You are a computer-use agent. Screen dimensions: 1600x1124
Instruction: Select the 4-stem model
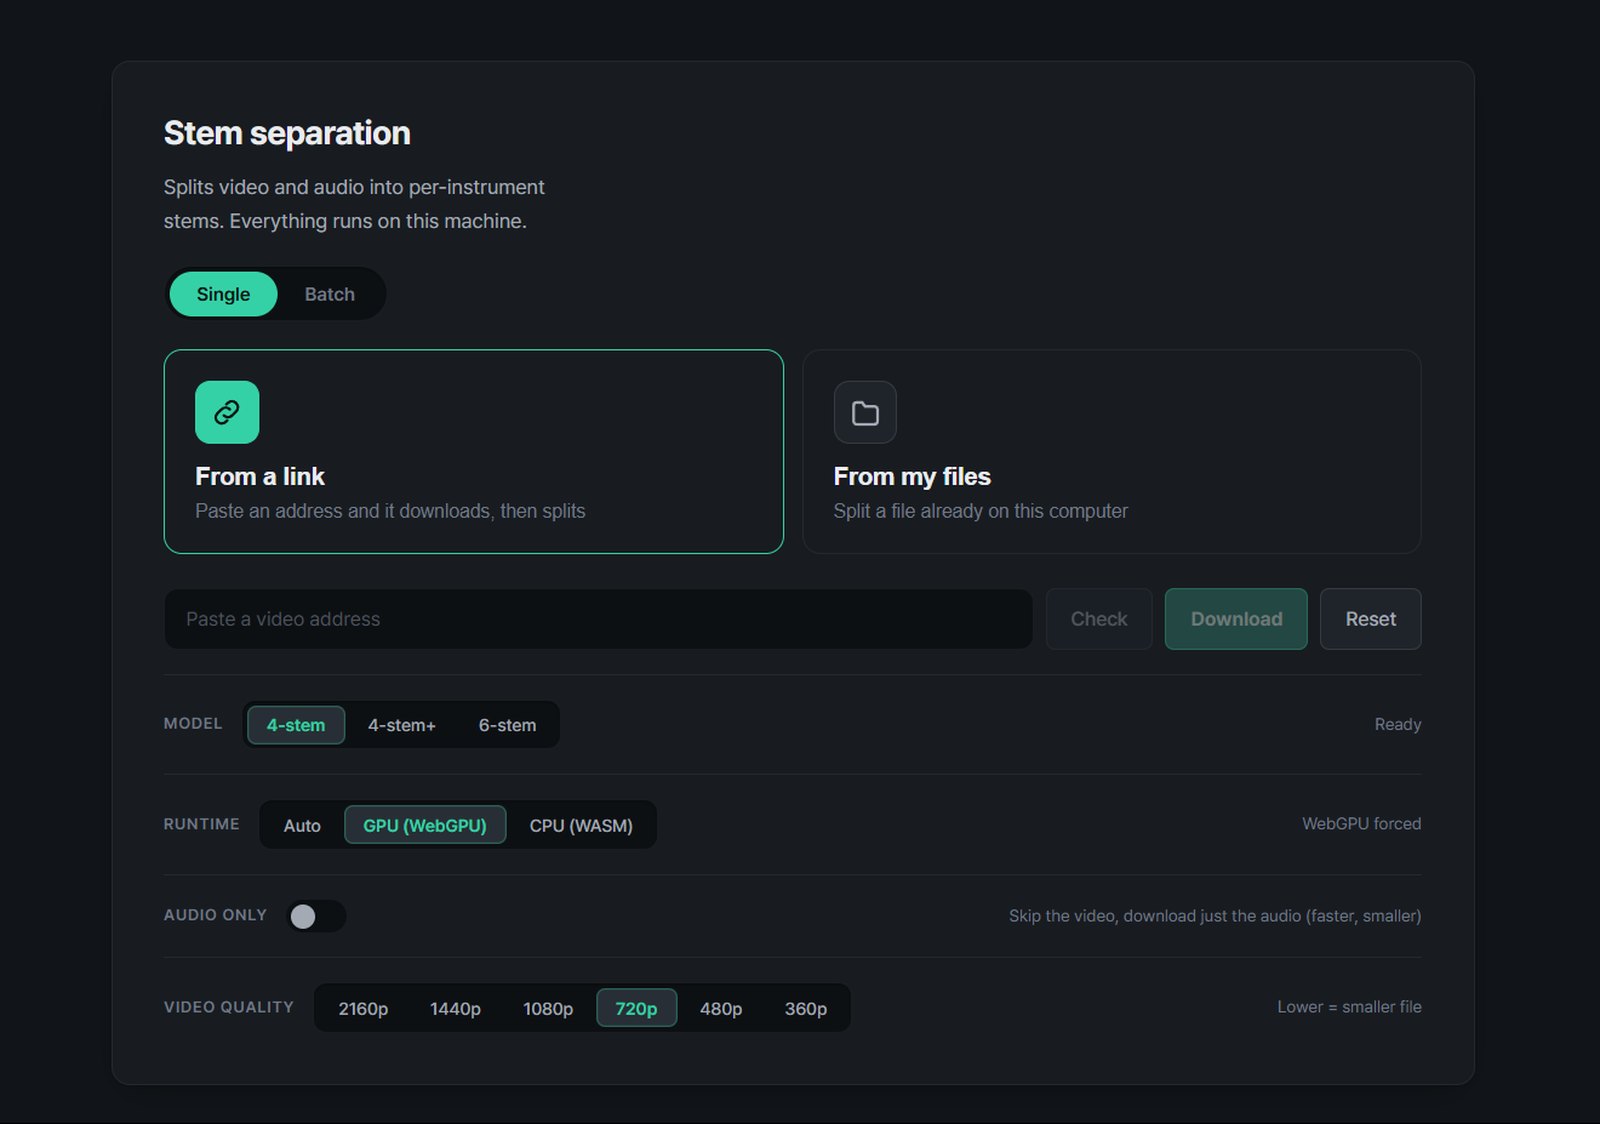(296, 725)
